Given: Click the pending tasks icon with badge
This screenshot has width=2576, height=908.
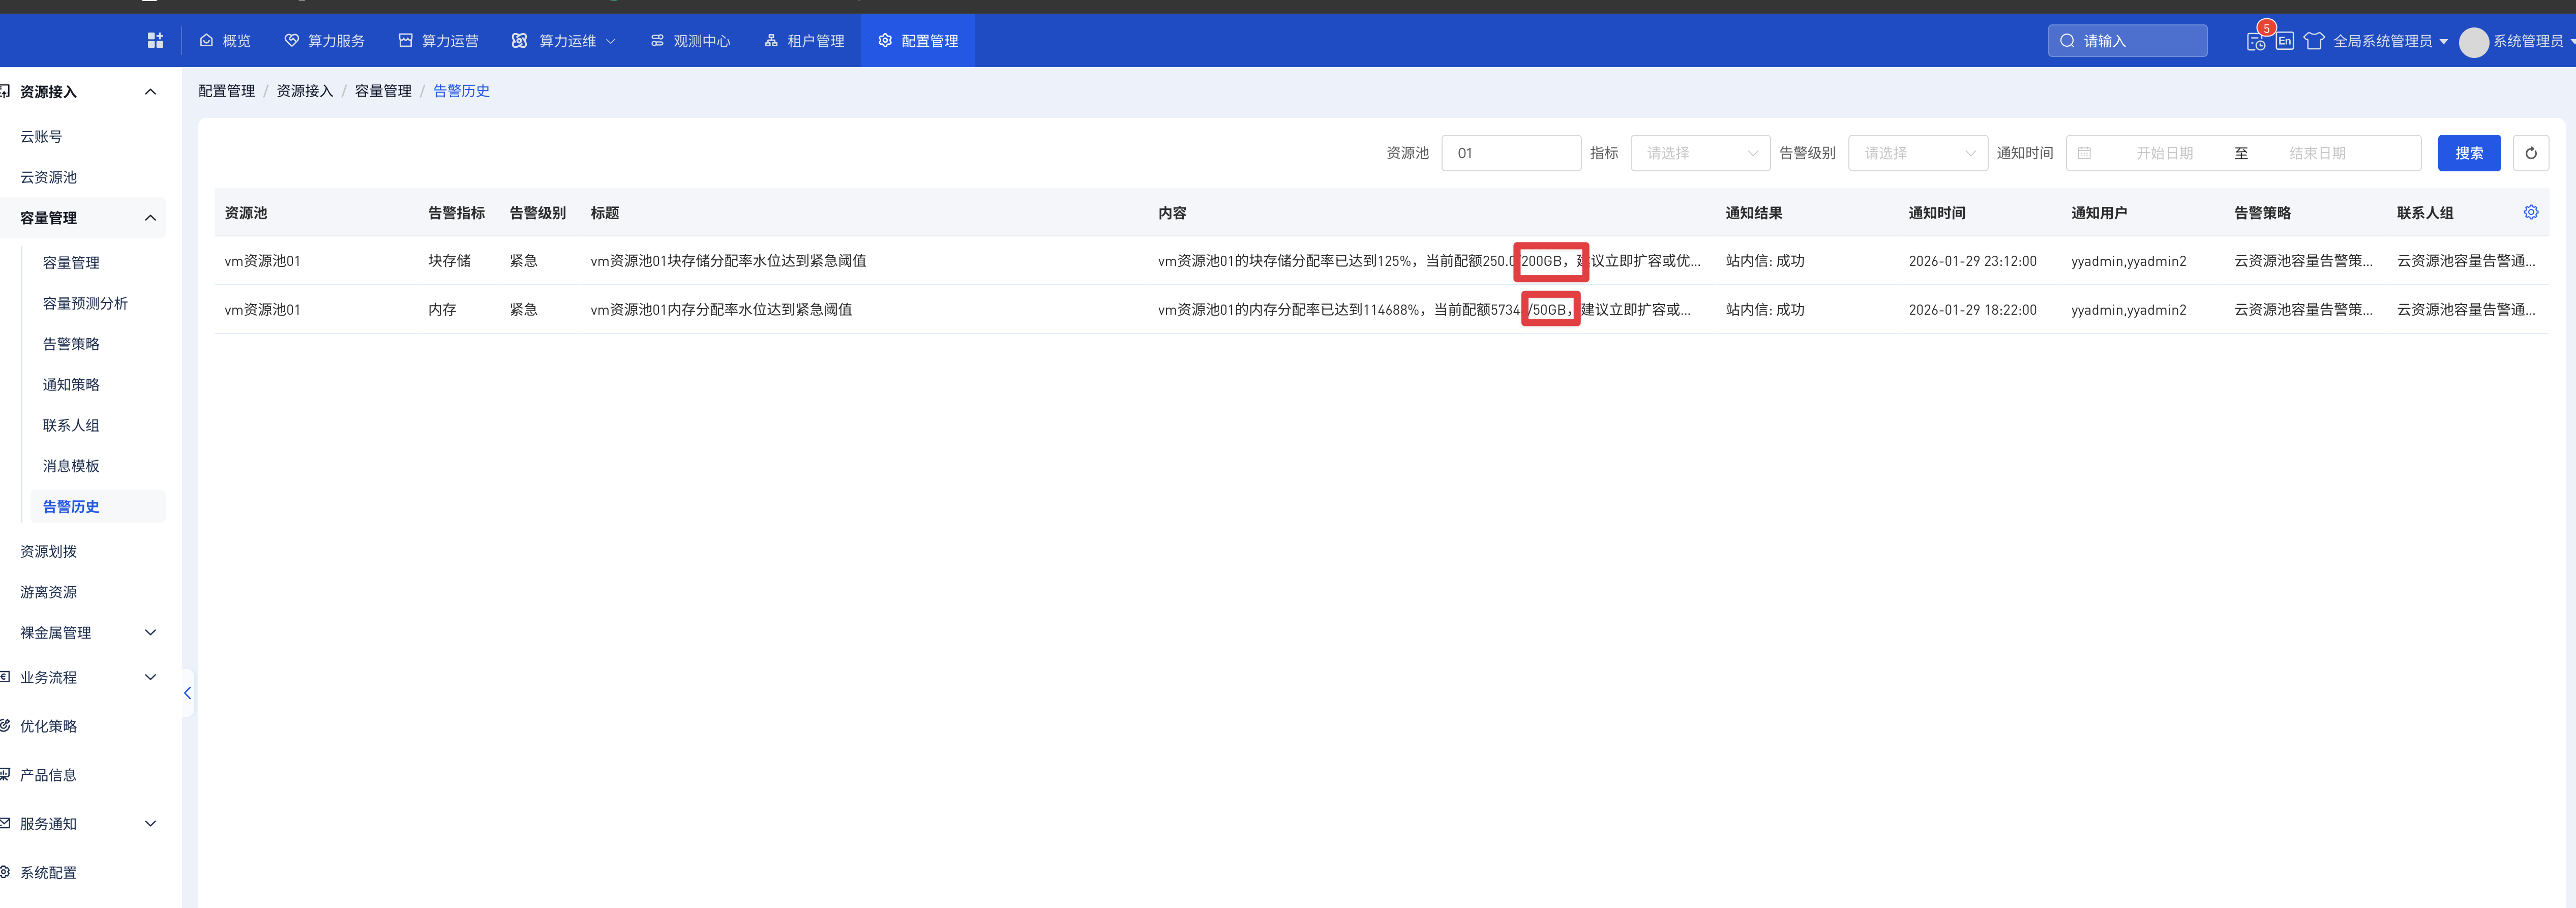Looking at the screenshot, I should point(2256,41).
